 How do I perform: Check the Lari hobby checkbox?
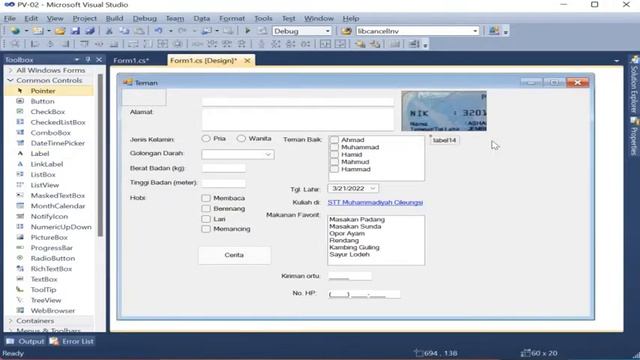[x=206, y=219]
